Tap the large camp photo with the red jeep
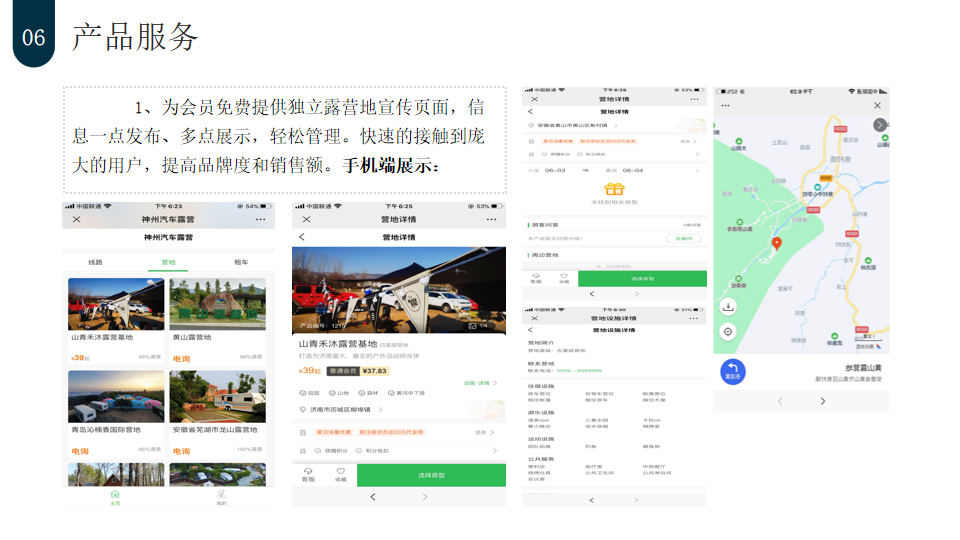960x540 pixels. click(399, 290)
